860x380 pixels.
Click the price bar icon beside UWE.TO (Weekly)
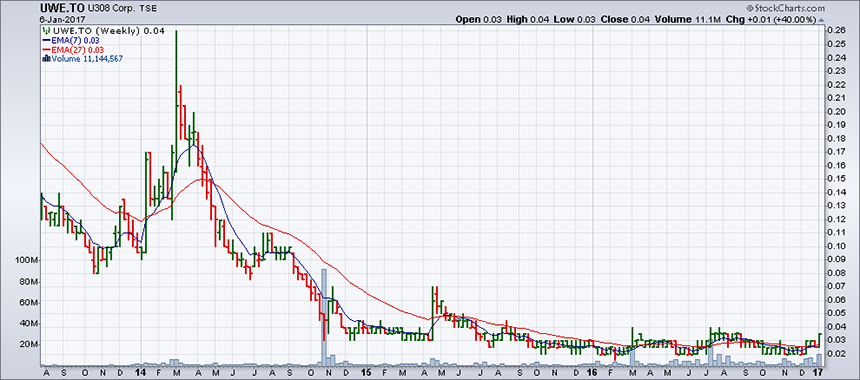click(x=47, y=31)
